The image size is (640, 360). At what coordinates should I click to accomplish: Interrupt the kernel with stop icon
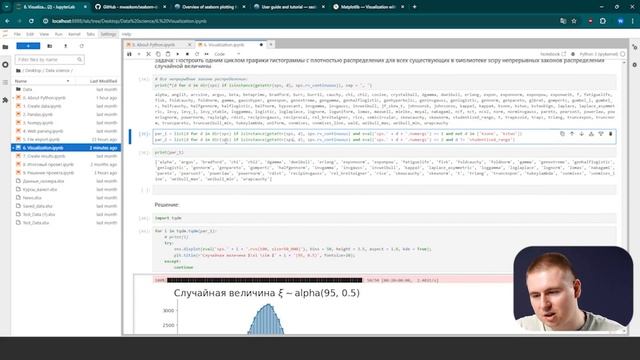click(x=187, y=54)
